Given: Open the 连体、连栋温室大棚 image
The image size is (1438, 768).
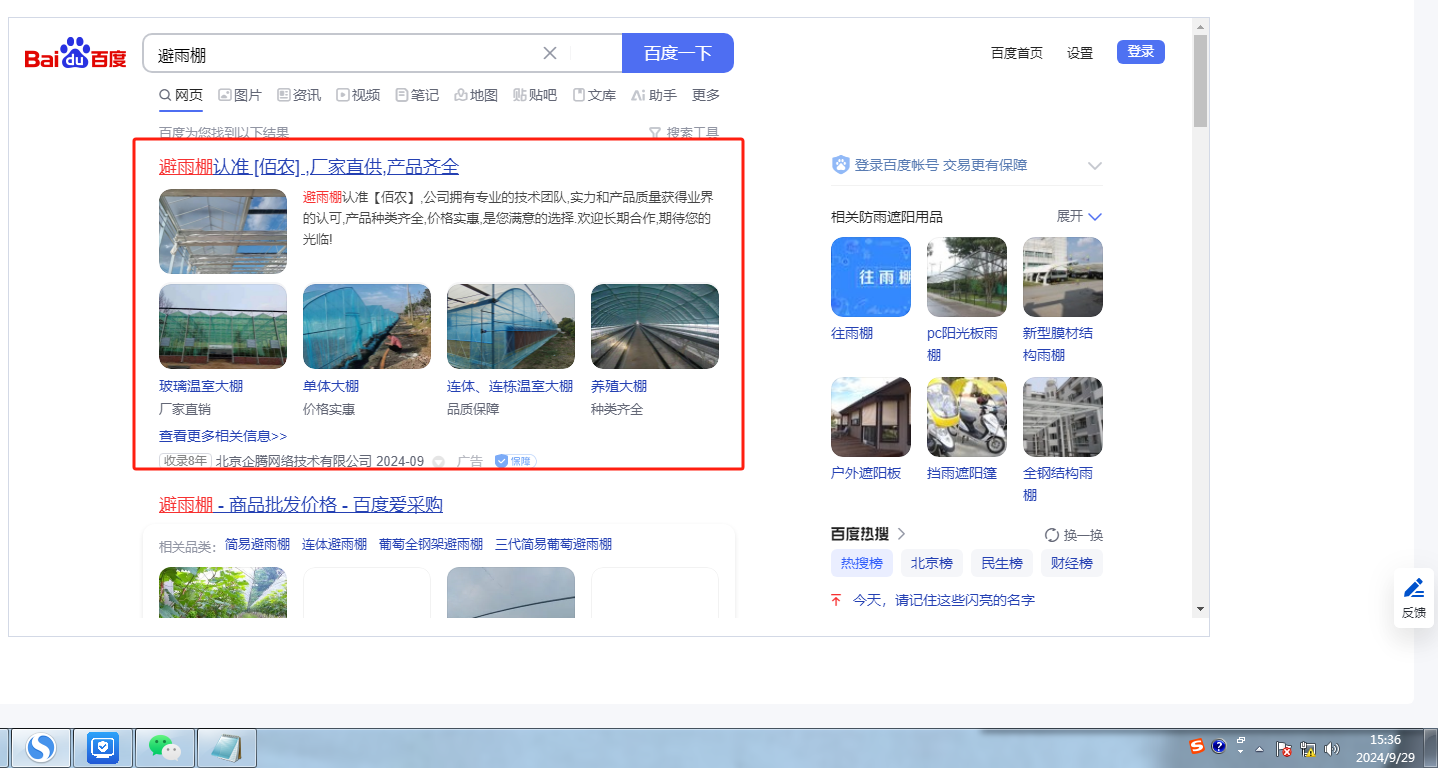Looking at the screenshot, I should pos(511,326).
